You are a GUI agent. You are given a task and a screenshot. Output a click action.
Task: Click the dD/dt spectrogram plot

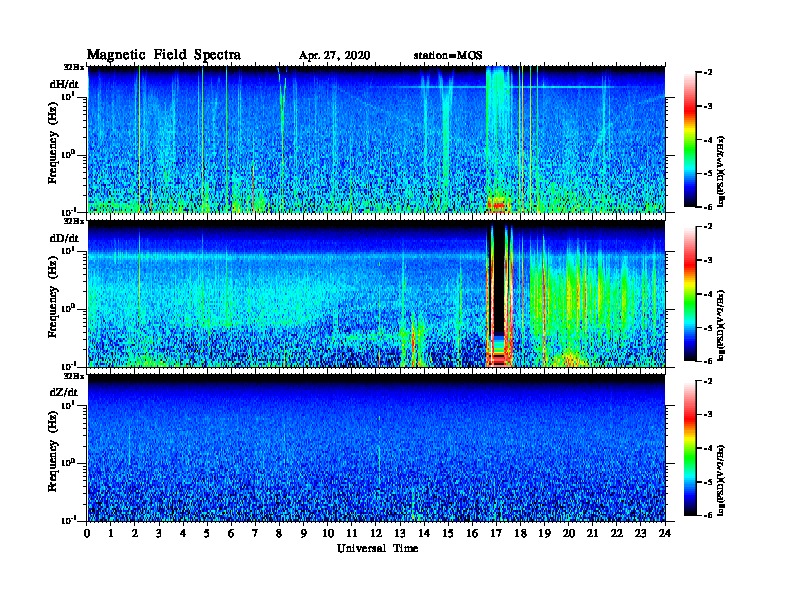pyautogui.click(x=377, y=294)
